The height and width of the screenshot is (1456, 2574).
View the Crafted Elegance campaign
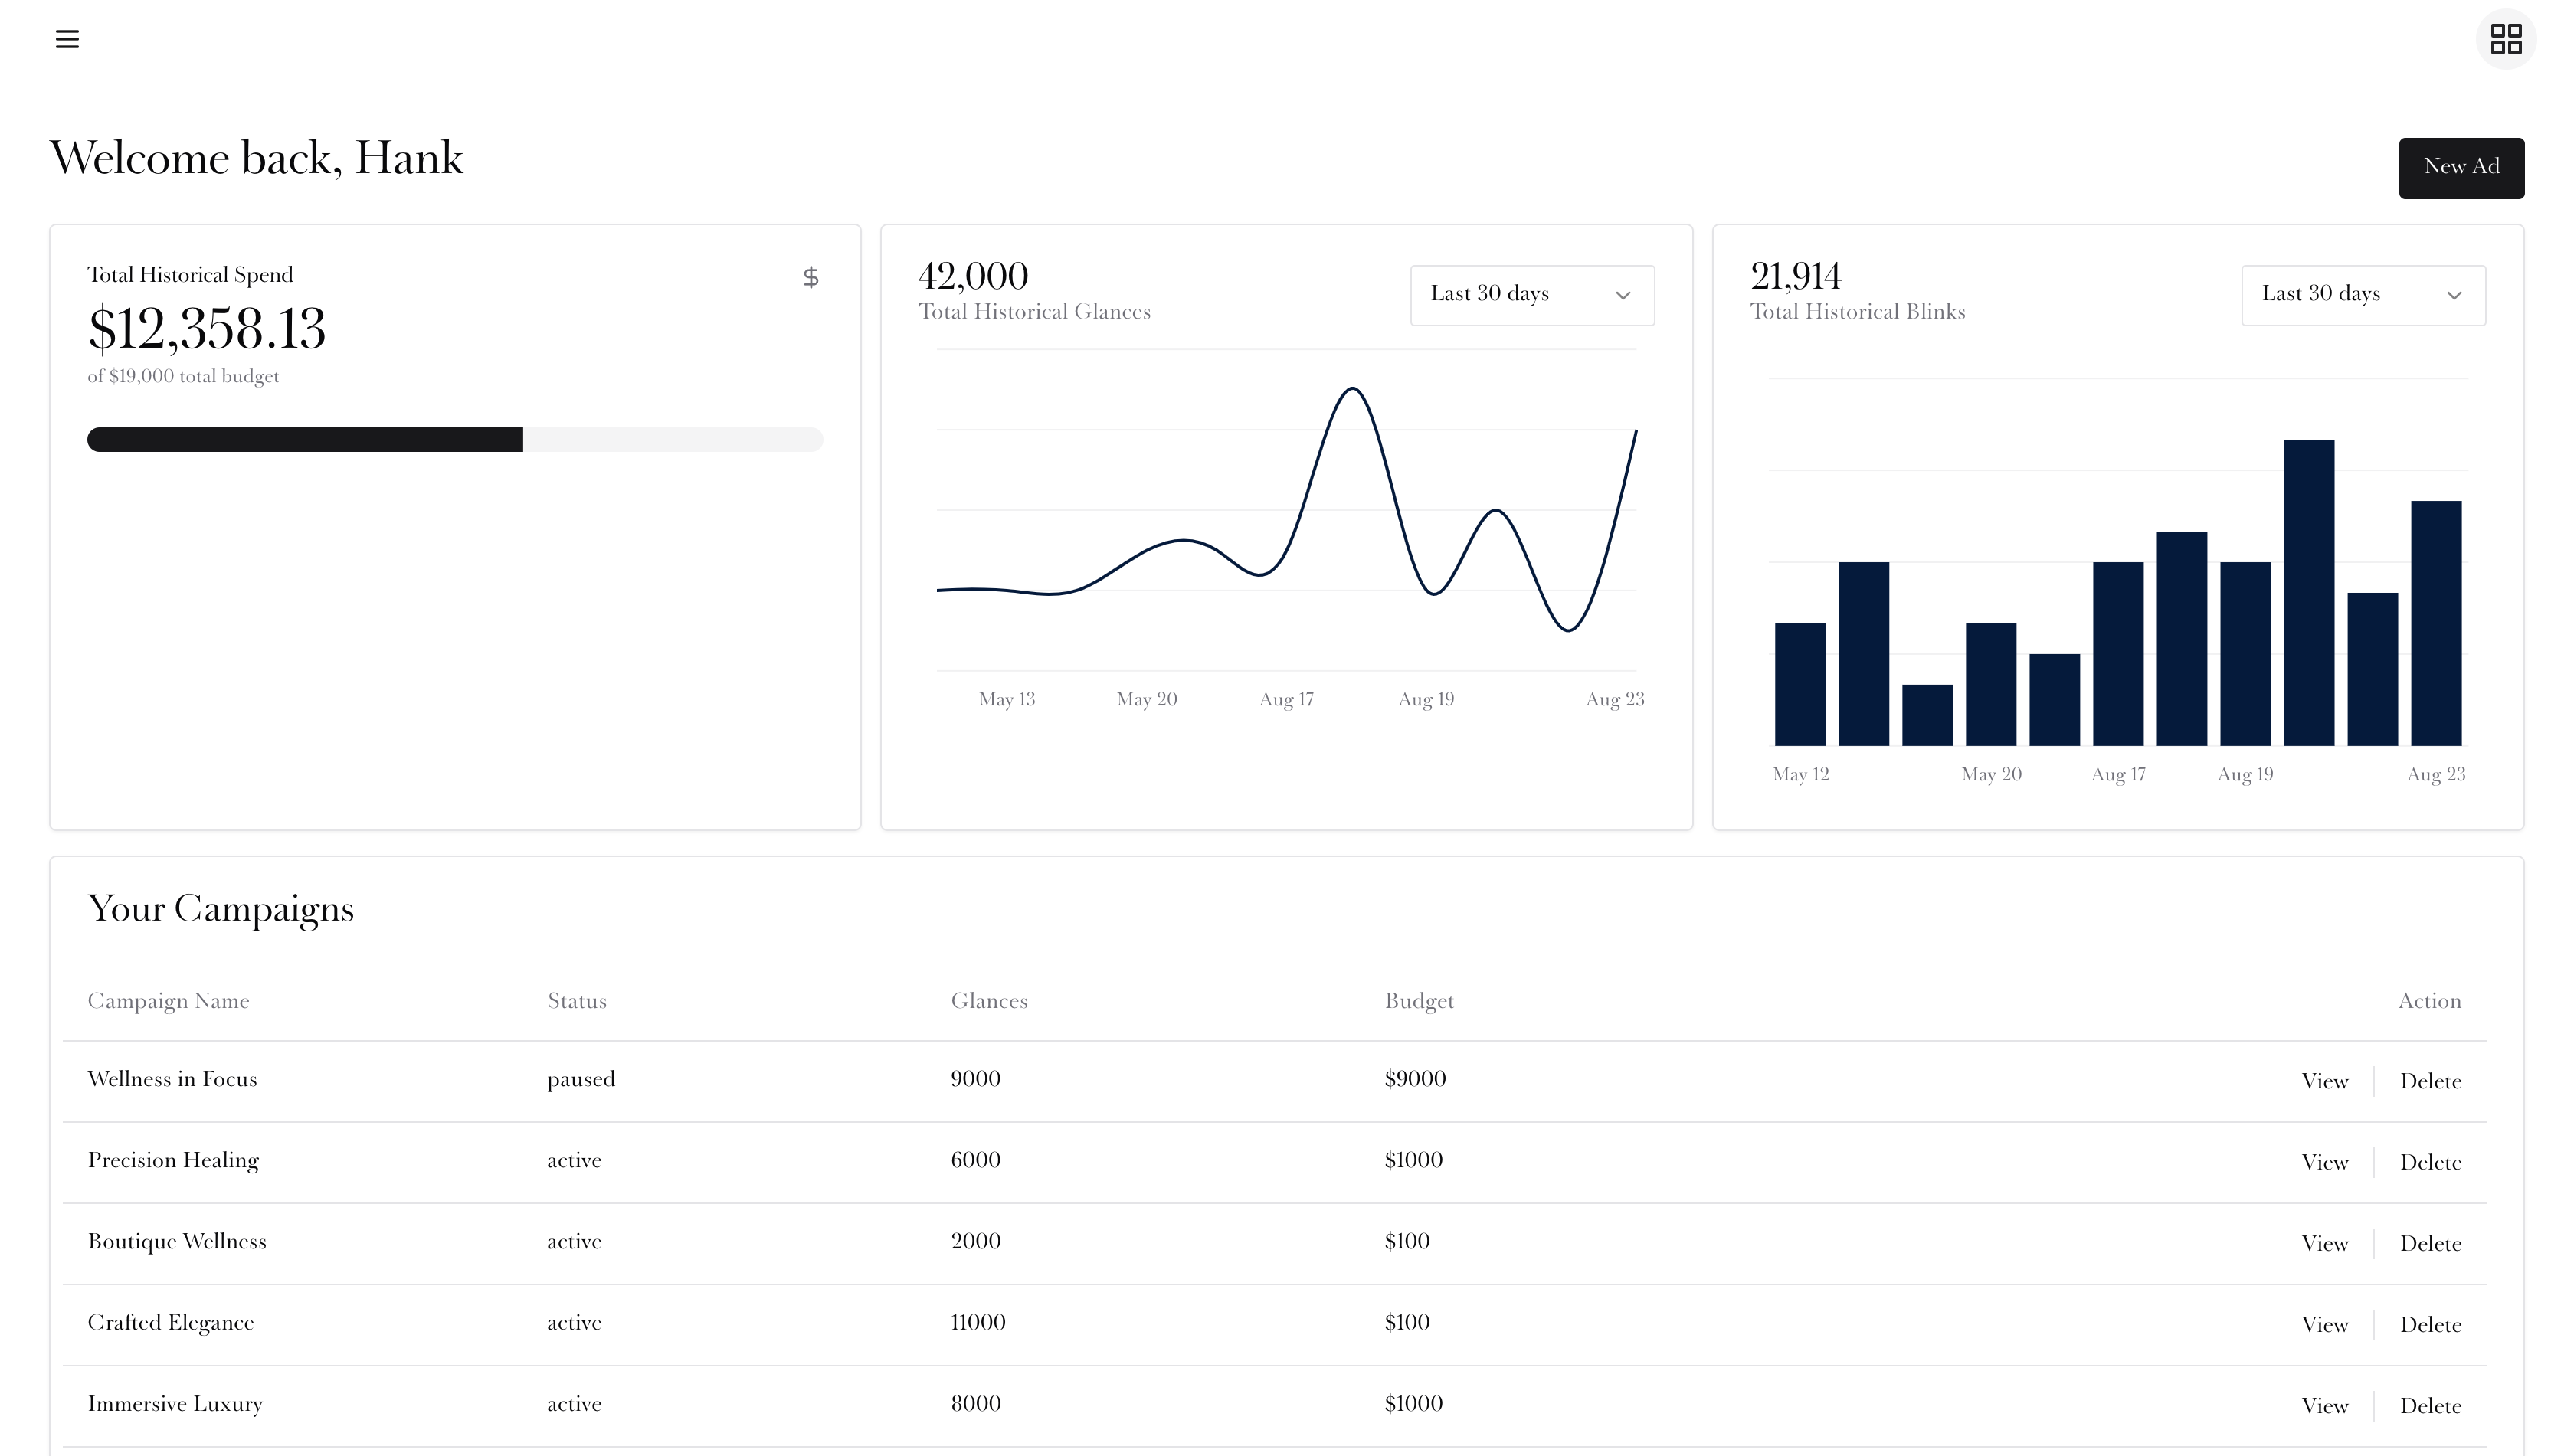coord(2324,1324)
